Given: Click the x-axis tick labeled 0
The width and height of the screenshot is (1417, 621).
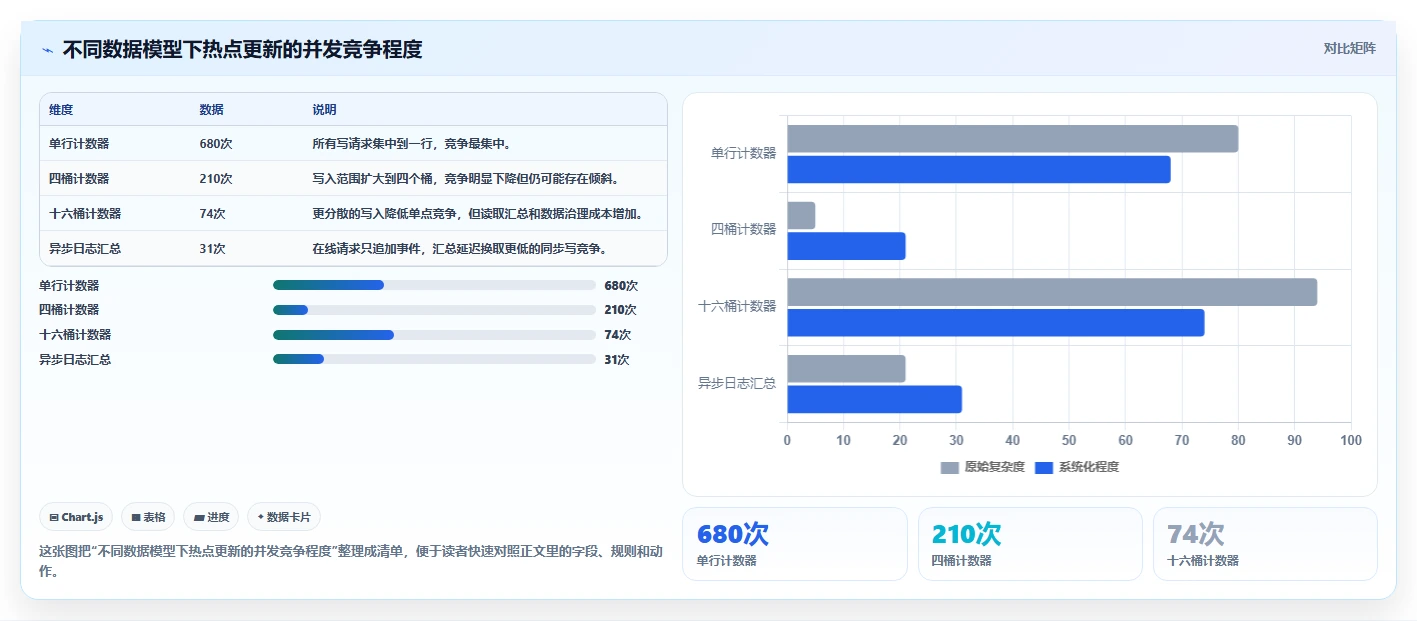Looking at the screenshot, I should click(787, 440).
